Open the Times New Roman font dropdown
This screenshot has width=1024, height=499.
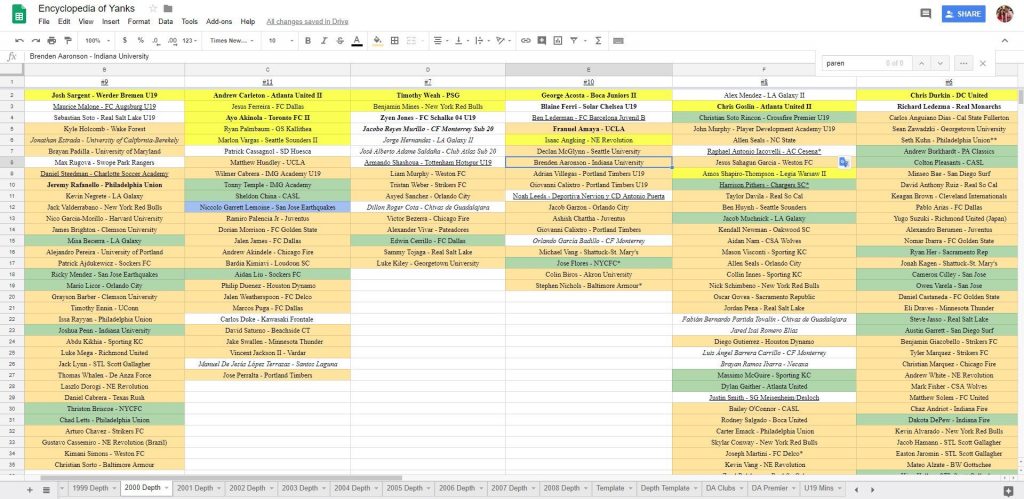(x=232, y=40)
